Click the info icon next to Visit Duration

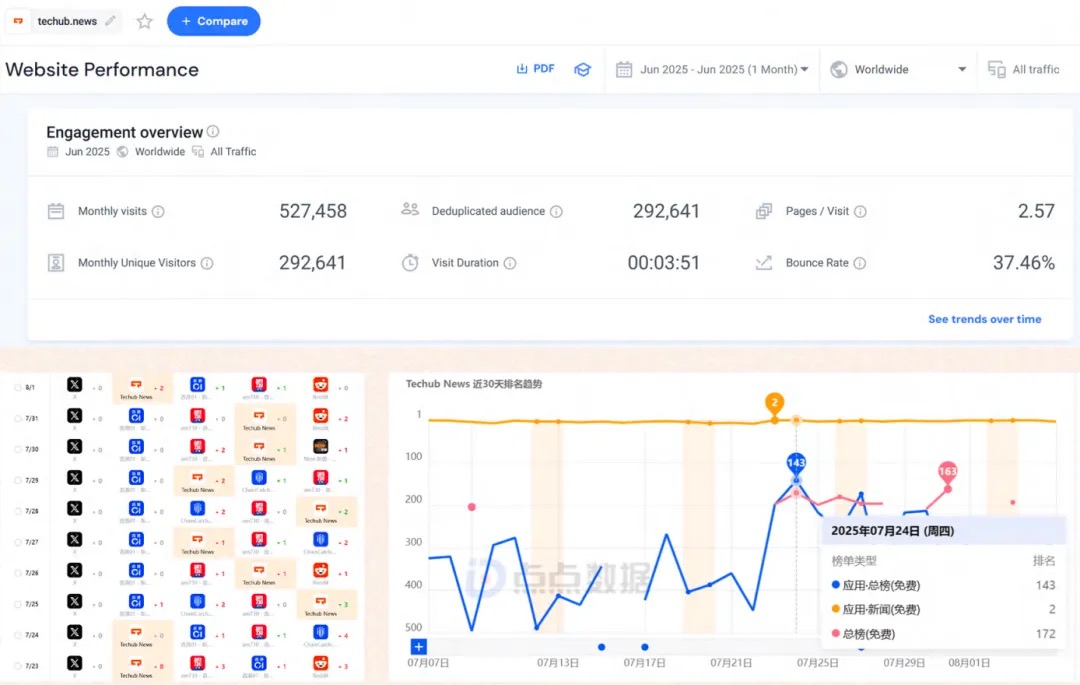click(x=510, y=263)
